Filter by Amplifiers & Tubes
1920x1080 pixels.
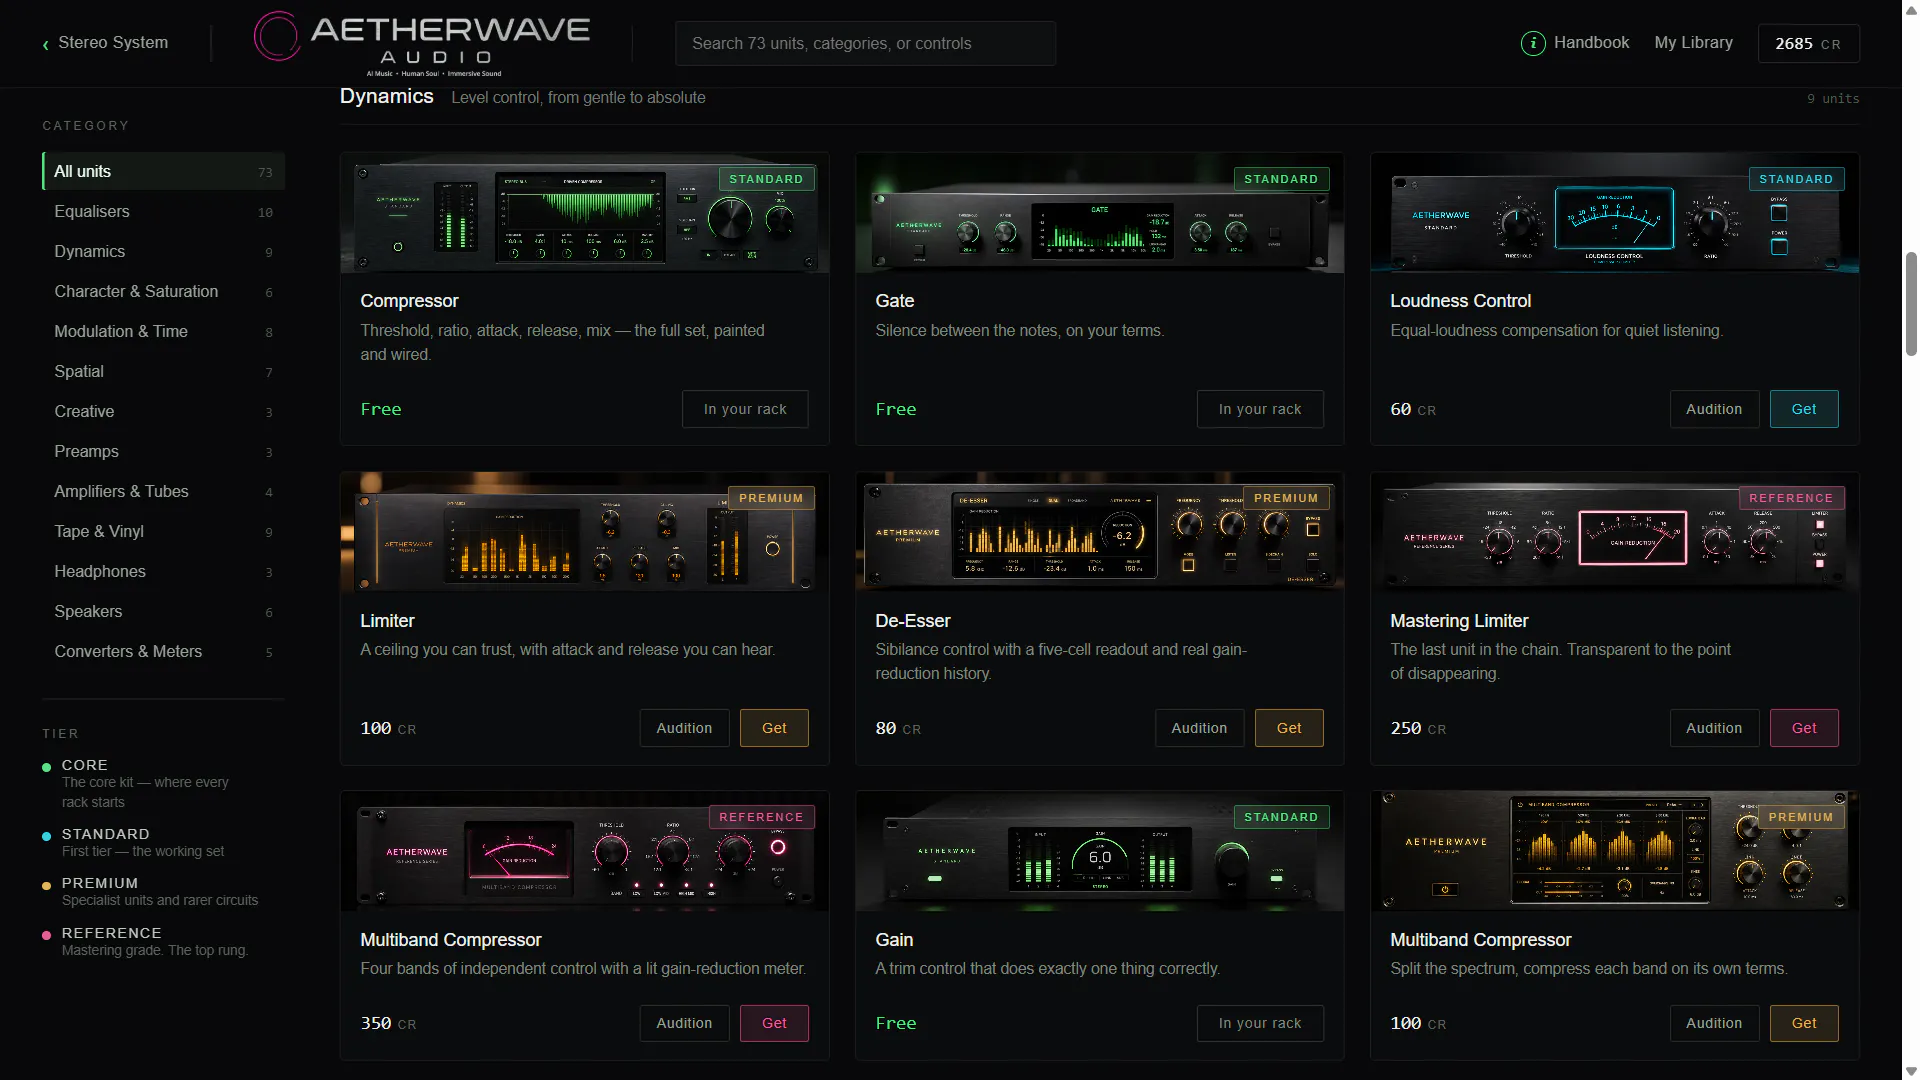[163, 491]
